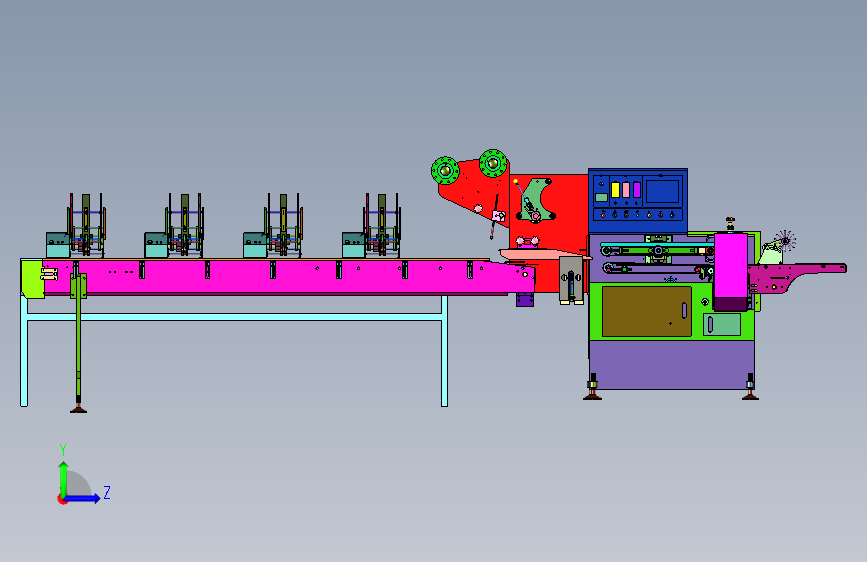Select the lime green end cap of conveyor

click(33, 279)
